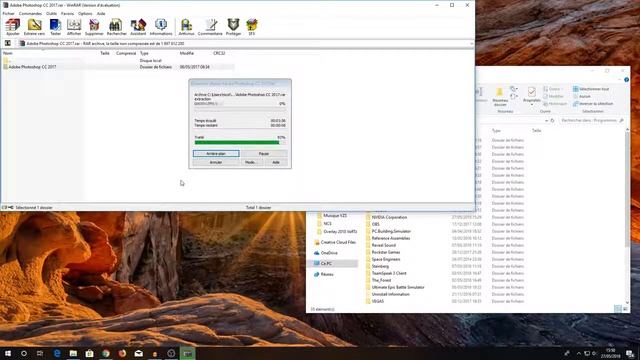Click the Annuler button in extraction dialog
Screen dimensions: 640x360
(x=216, y=162)
